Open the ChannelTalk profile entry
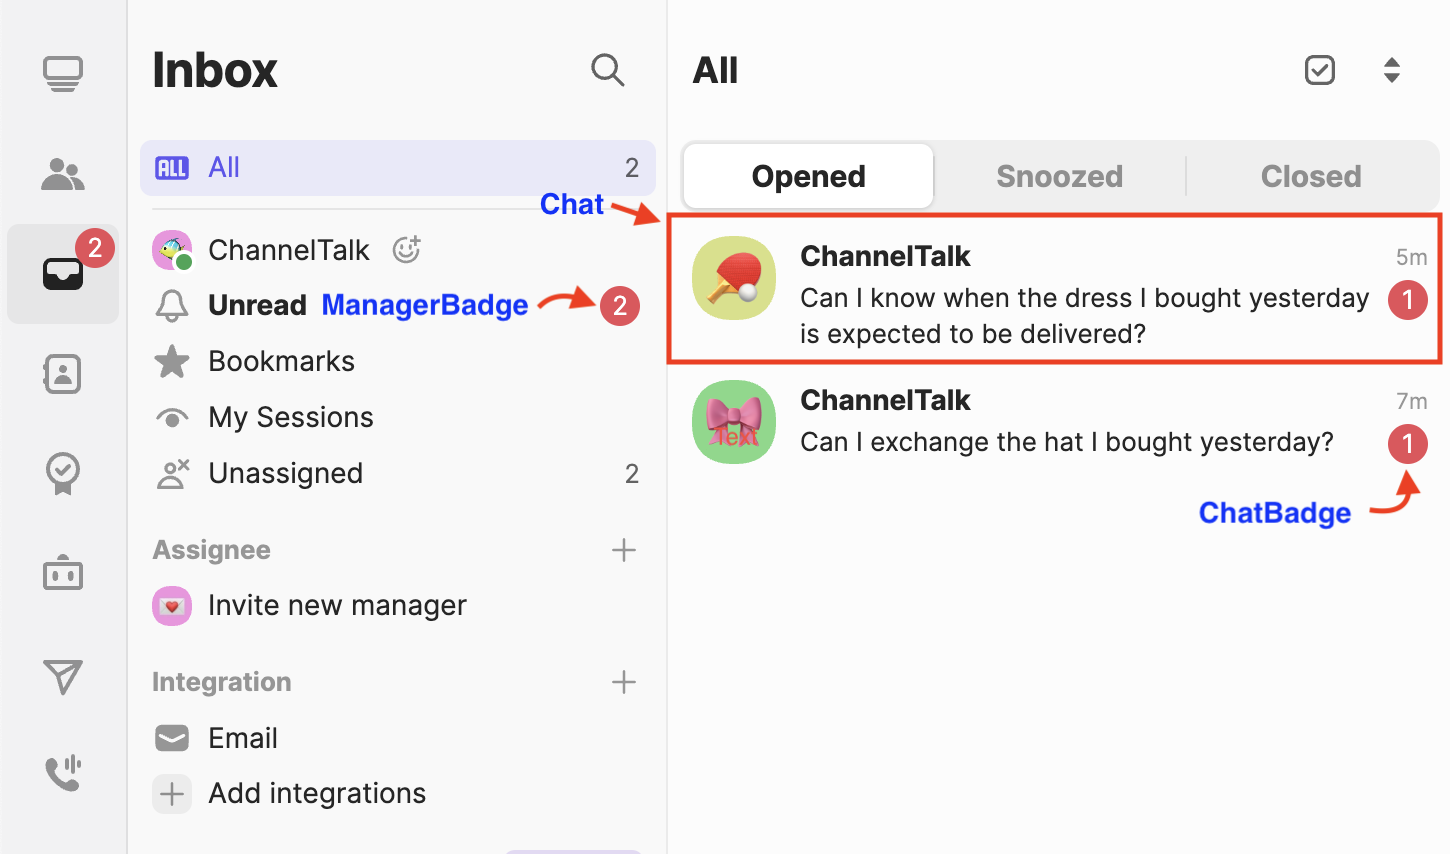This screenshot has width=1450, height=854. (x=398, y=250)
